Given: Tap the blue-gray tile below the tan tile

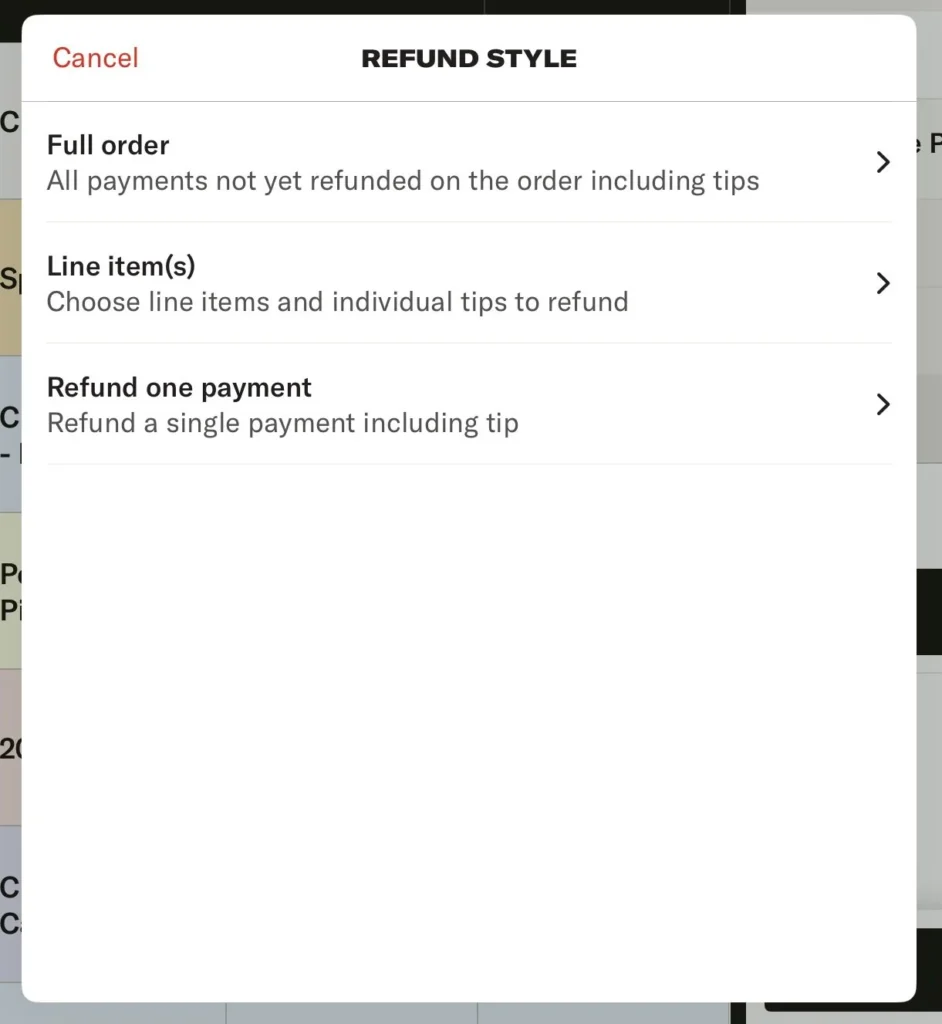Looking at the screenshot, I should click(10, 434).
